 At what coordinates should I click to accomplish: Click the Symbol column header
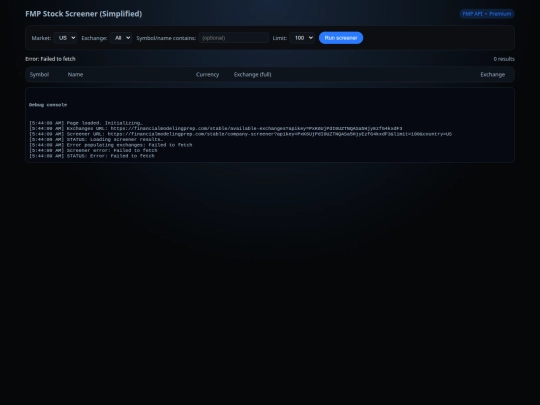39,74
